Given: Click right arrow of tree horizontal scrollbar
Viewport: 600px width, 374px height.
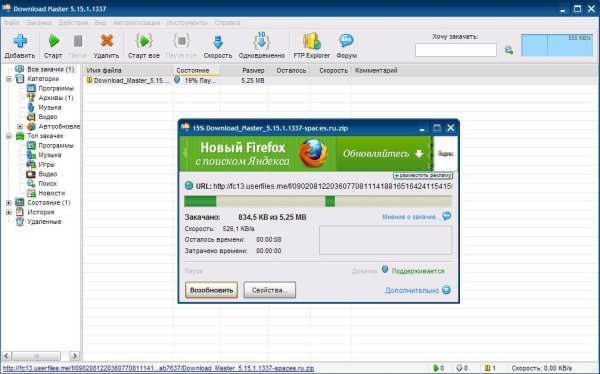Looking at the screenshot, I should point(75,356).
